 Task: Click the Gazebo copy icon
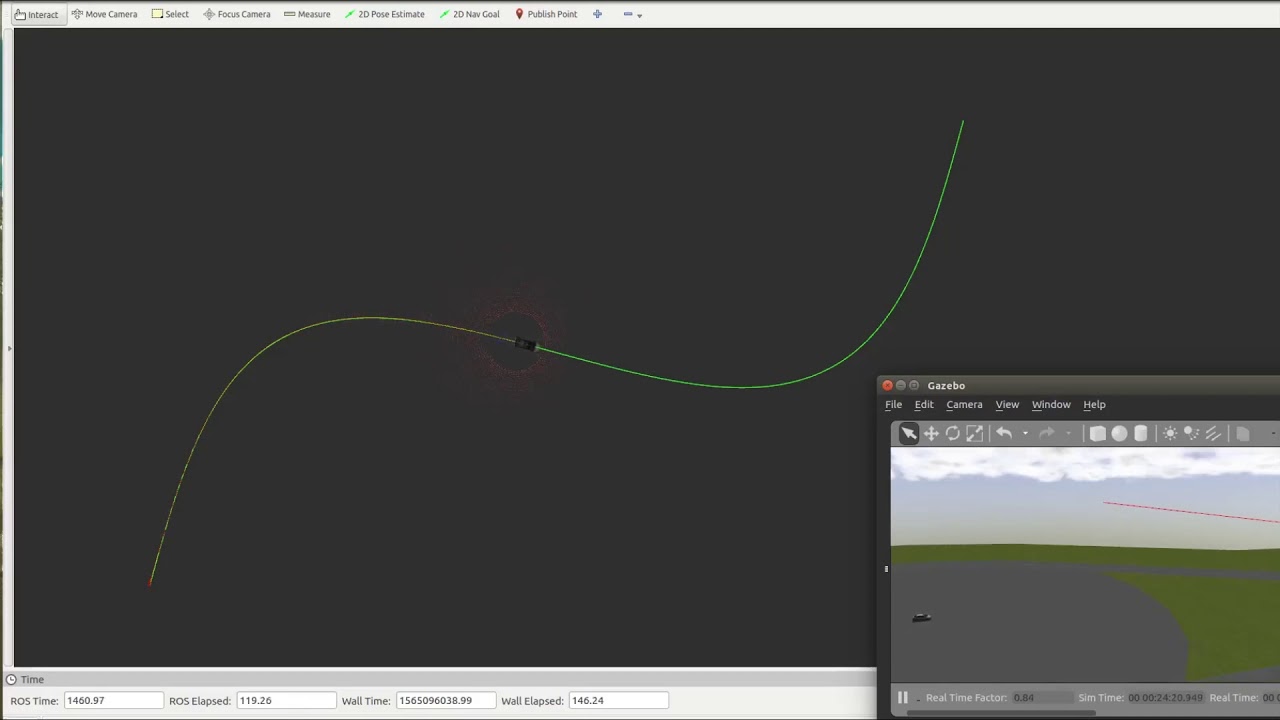1243,433
